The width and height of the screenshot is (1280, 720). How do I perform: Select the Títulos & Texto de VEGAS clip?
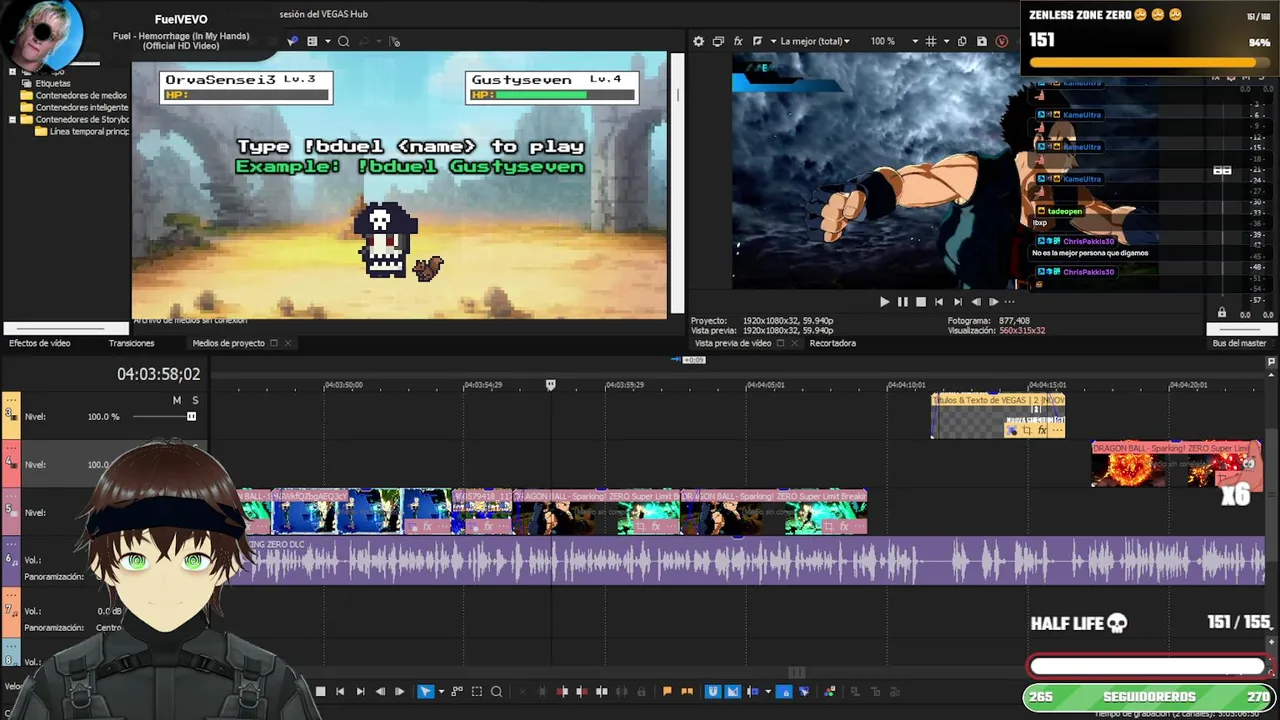(x=998, y=415)
